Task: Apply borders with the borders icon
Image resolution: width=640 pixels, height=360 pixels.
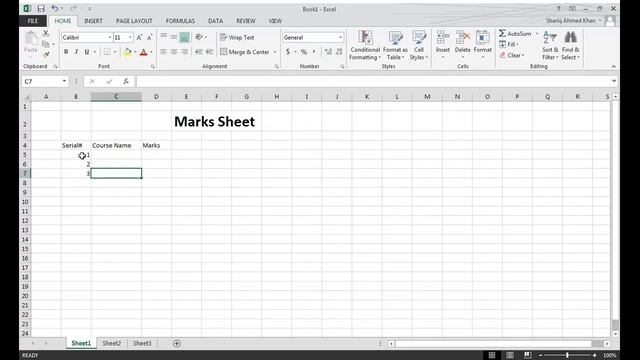Action: click(x=107, y=52)
